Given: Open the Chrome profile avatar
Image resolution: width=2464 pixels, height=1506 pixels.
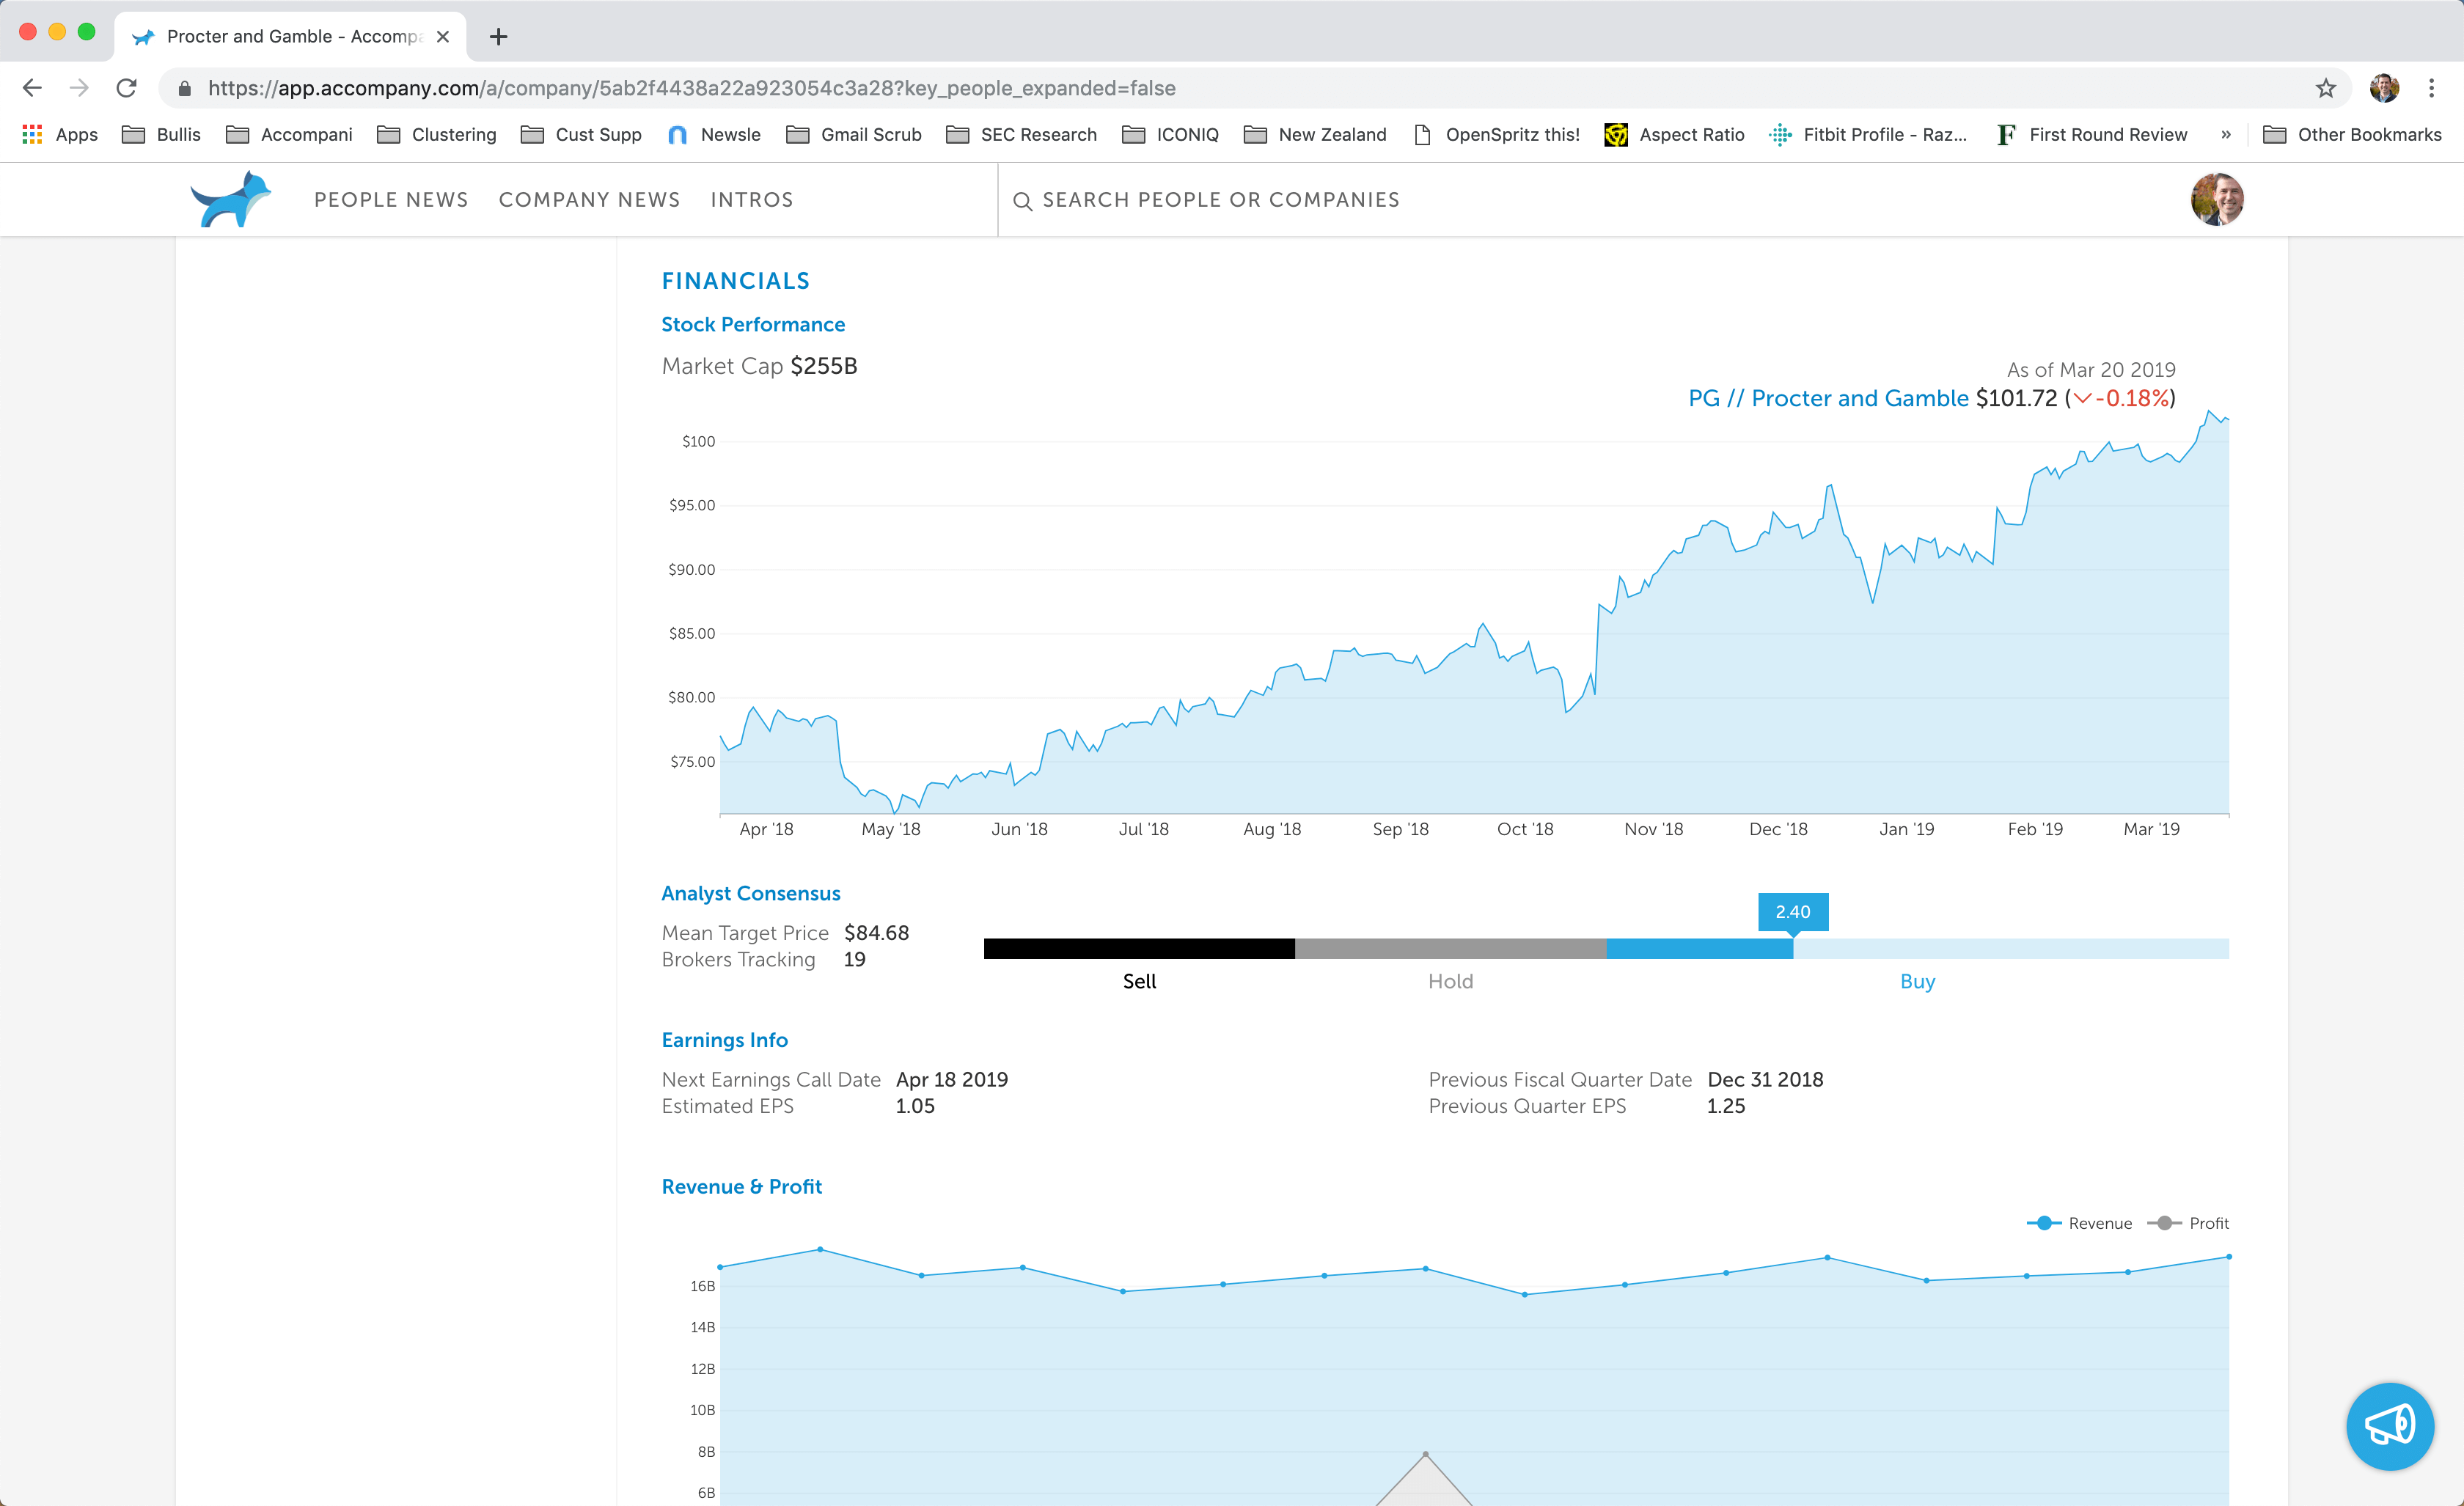Looking at the screenshot, I should pos(2384,88).
